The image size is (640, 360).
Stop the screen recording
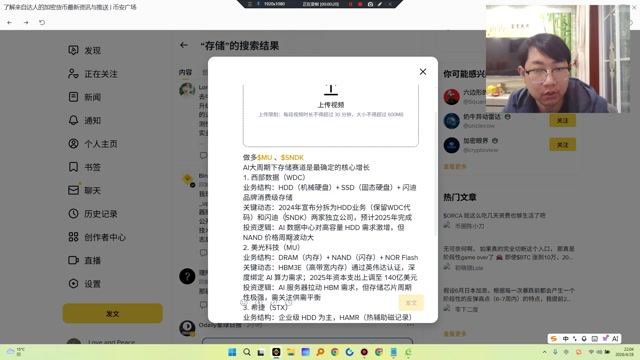pyautogui.click(x=360, y=4)
